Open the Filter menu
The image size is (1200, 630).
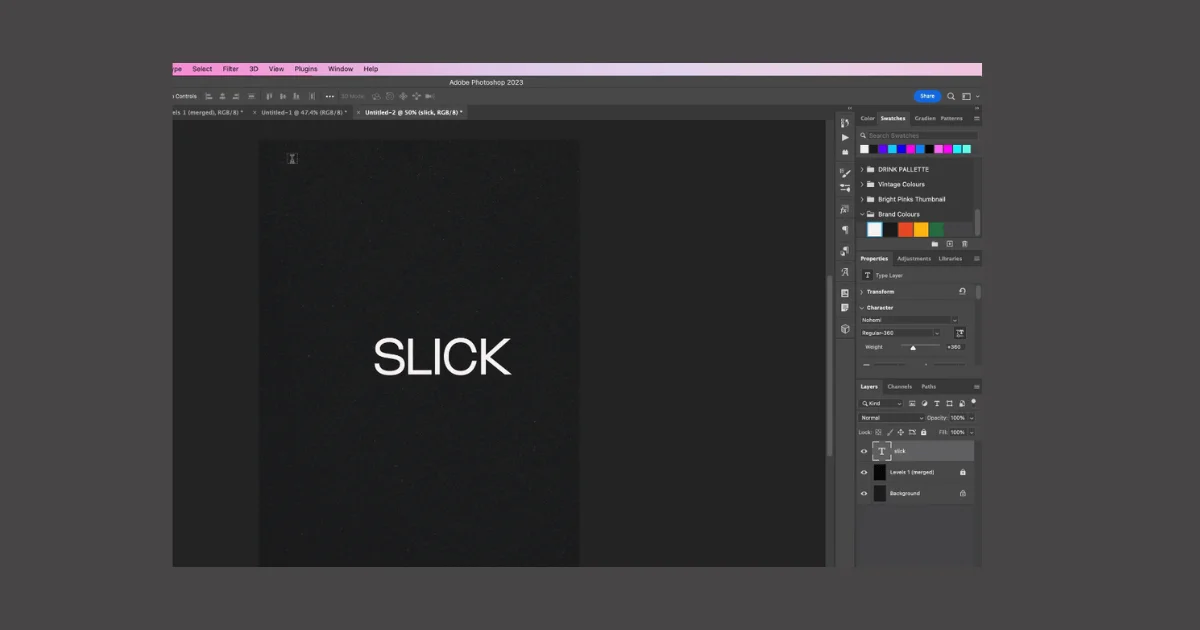click(230, 68)
